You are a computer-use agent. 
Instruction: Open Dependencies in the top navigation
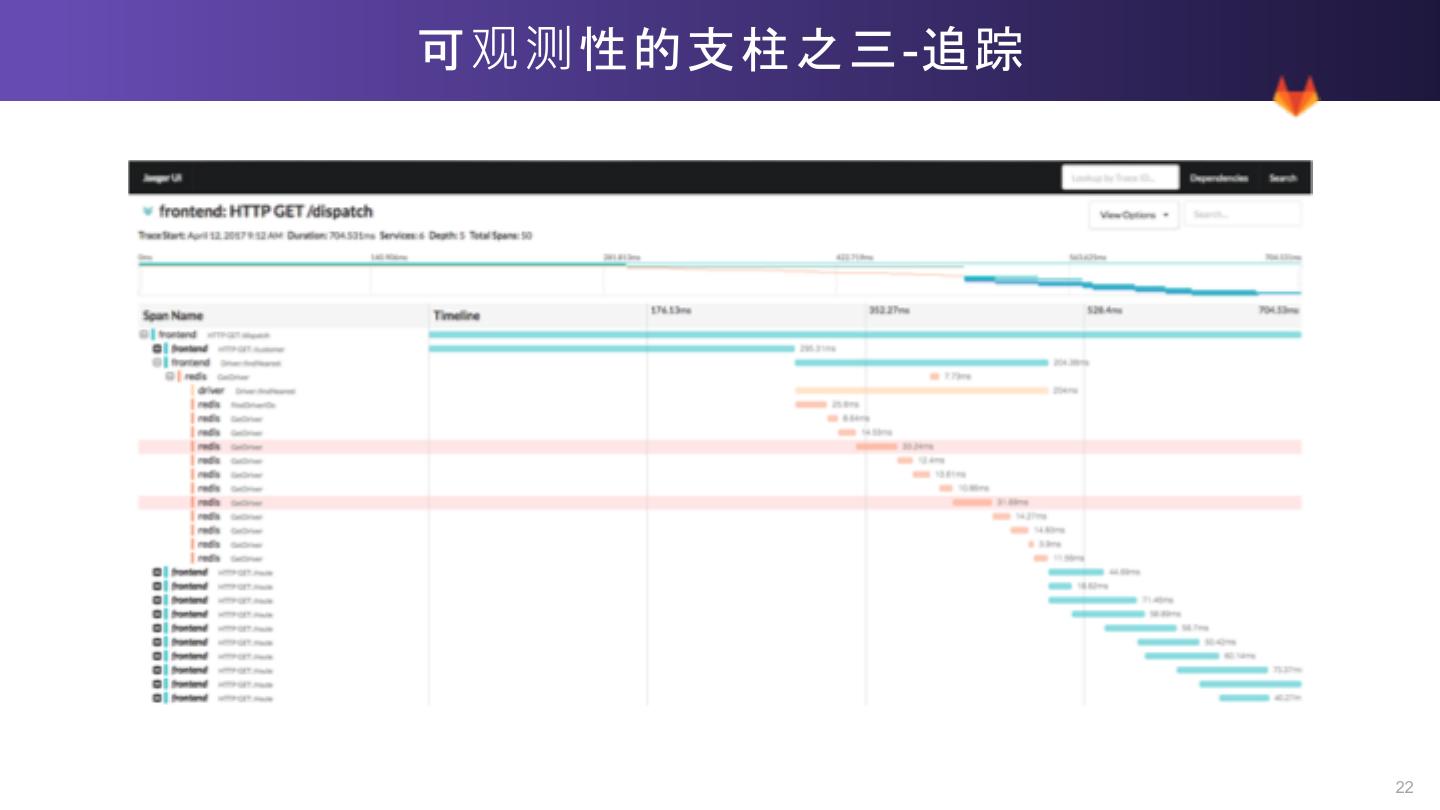point(1218,178)
